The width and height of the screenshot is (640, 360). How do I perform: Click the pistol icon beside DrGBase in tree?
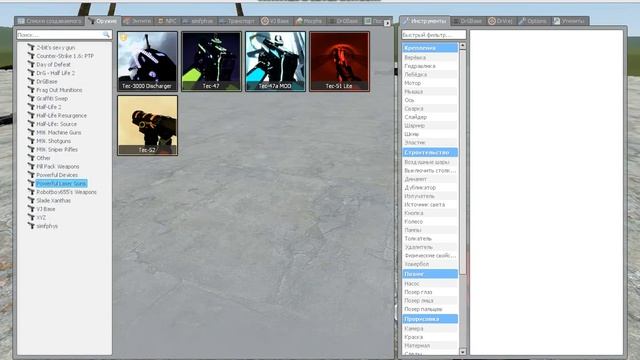(x=31, y=81)
